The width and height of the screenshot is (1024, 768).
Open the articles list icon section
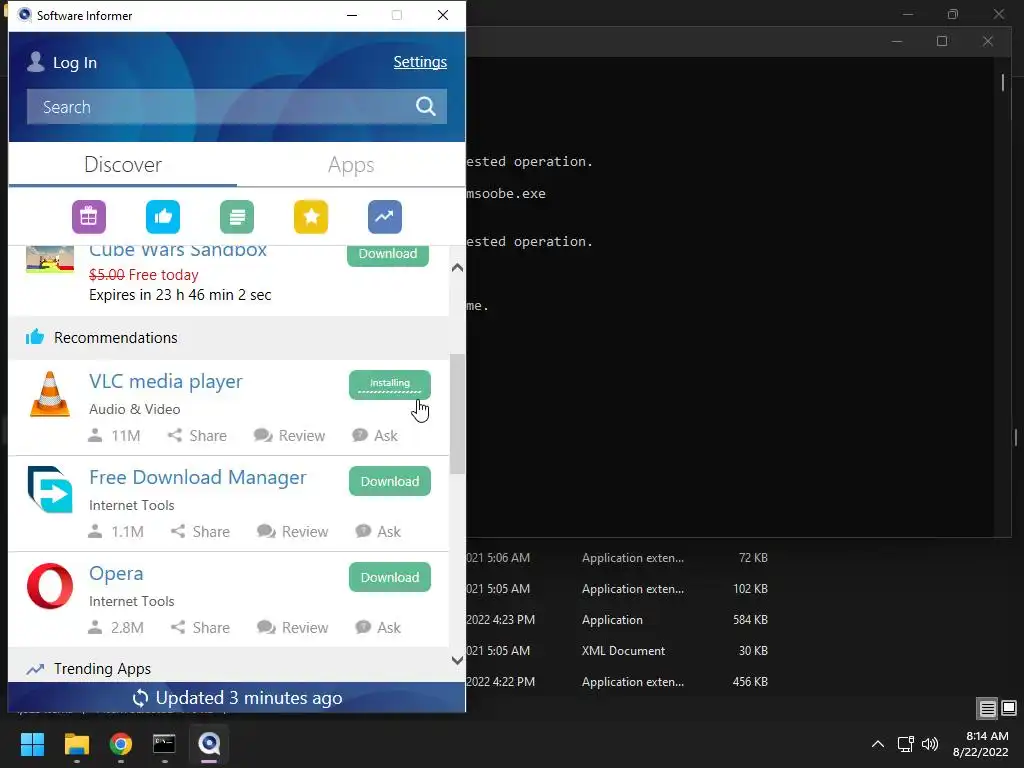click(237, 217)
